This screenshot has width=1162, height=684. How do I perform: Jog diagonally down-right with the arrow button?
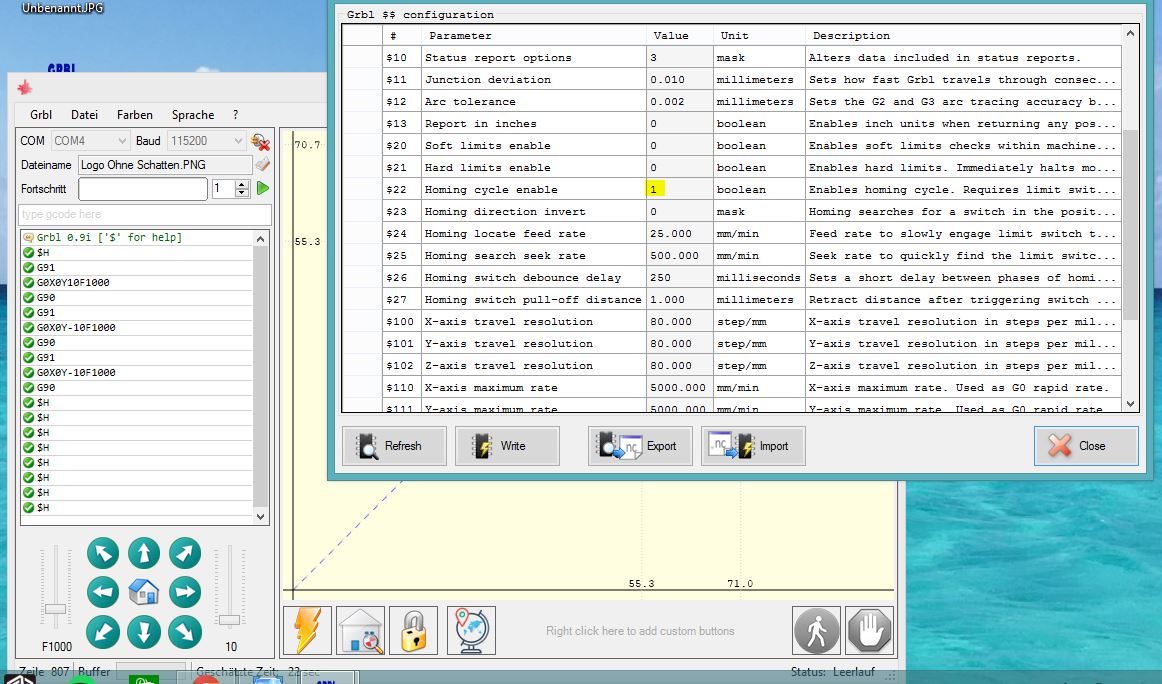185,632
